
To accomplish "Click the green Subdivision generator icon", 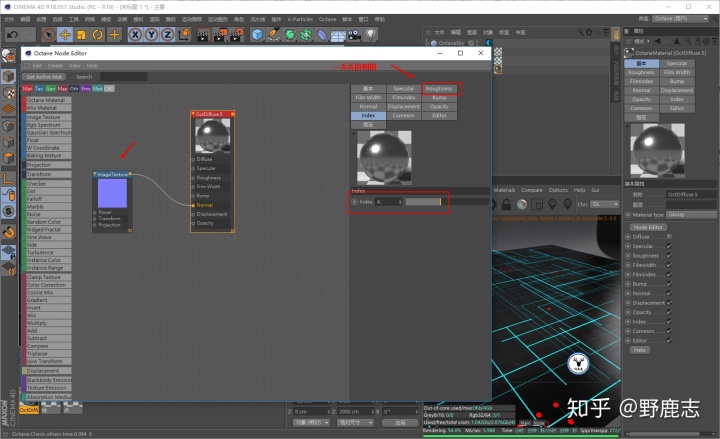I will [x=290, y=34].
